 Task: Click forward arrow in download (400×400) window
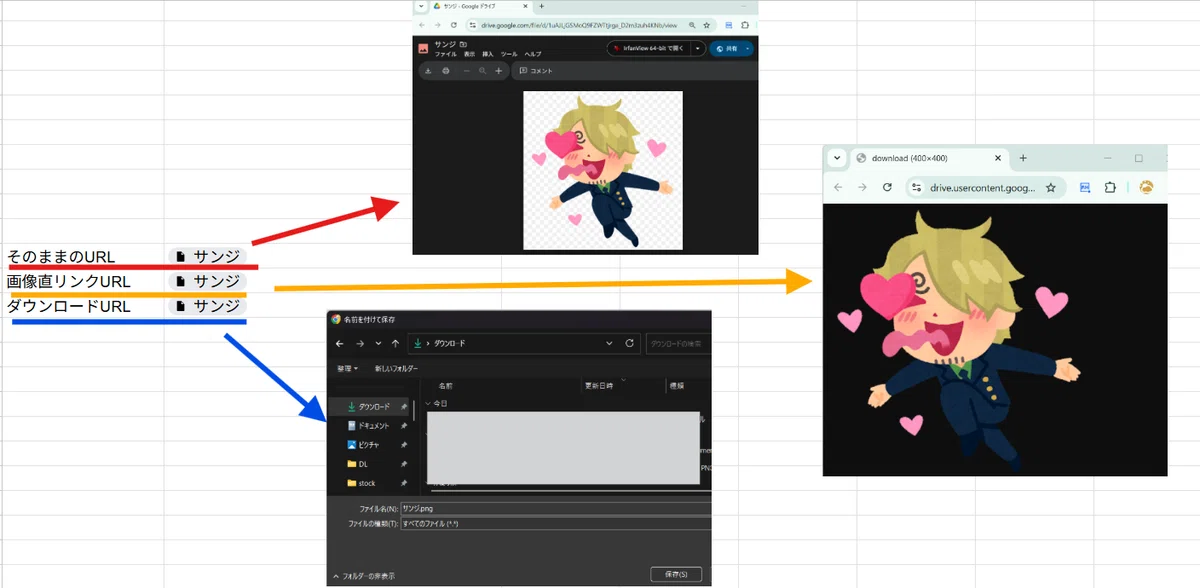click(862, 187)
